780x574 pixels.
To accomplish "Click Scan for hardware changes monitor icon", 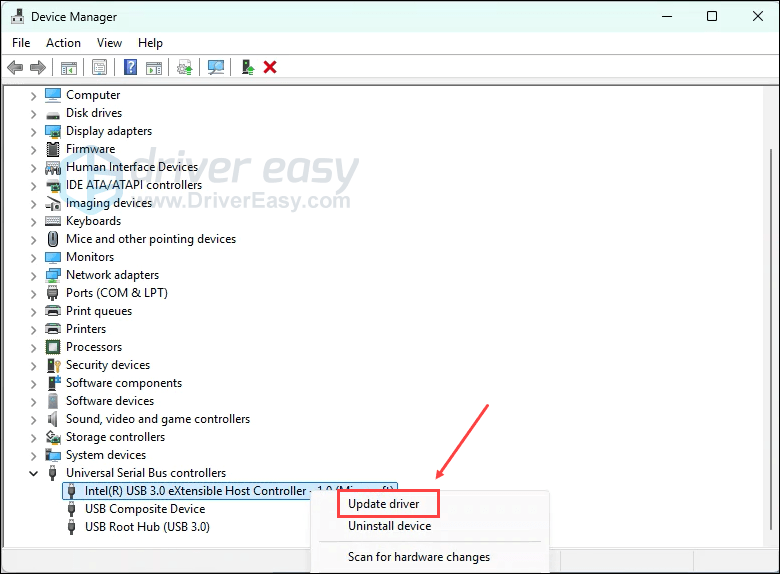I will click(x=215, y=68).
